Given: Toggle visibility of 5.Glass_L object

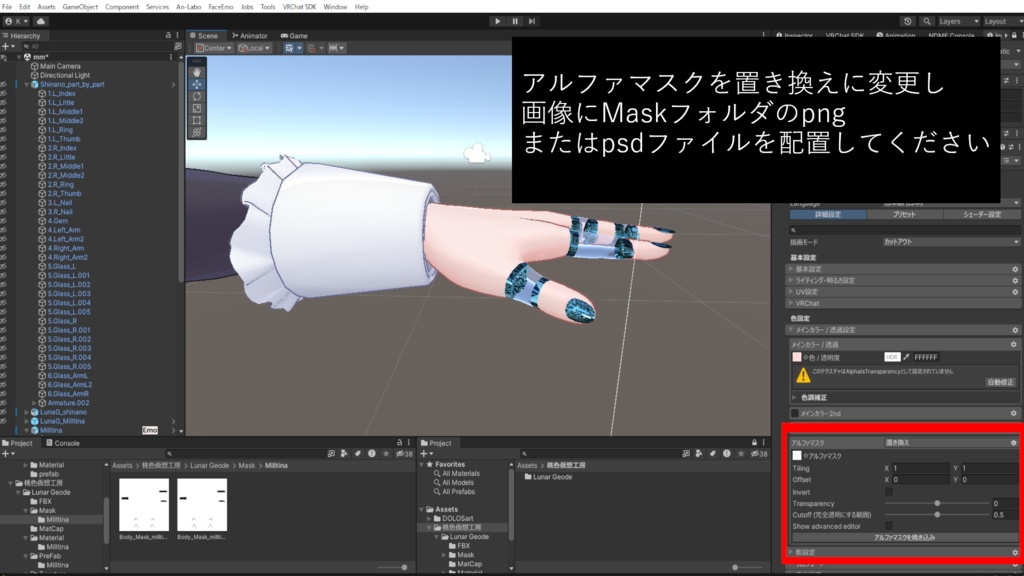Looking at the screenshot, I should tap(4, 266).
